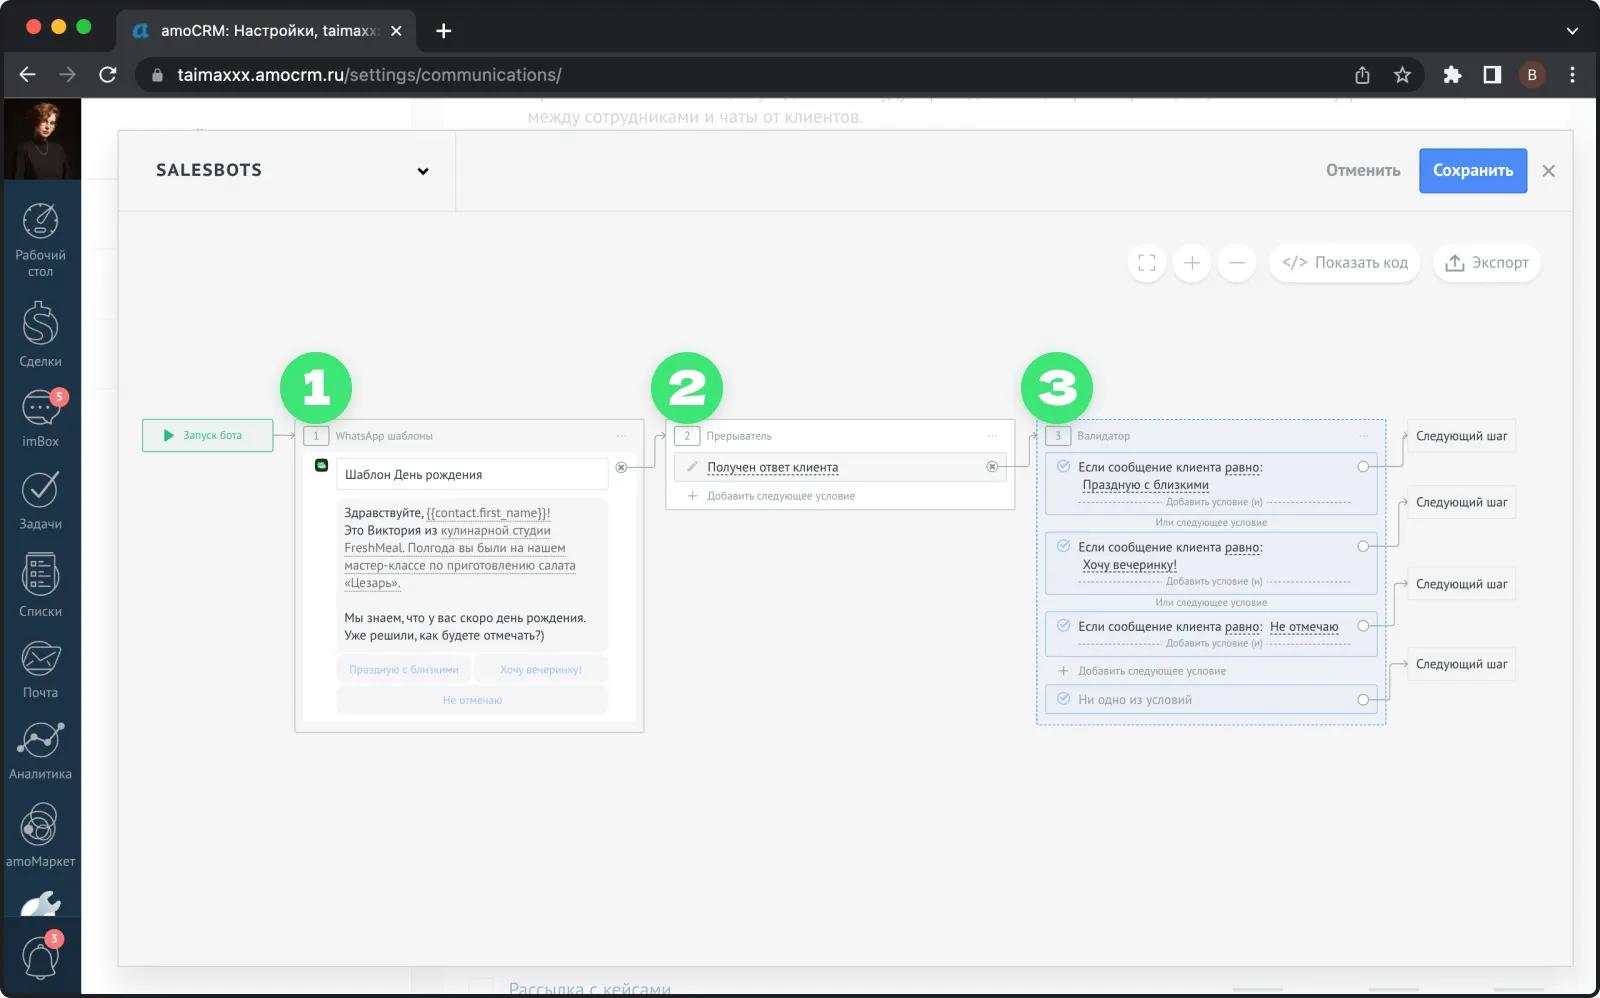Click Праздную с близкими template button
This screenshot has width=1600, height=998.
pyautogui.click(x=404, y=670)
